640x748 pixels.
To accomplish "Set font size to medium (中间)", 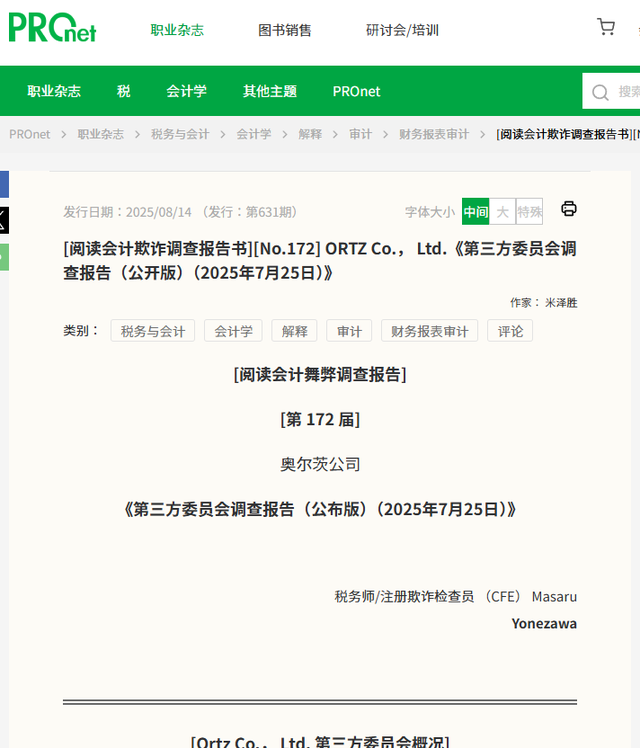I will (475, 211).
